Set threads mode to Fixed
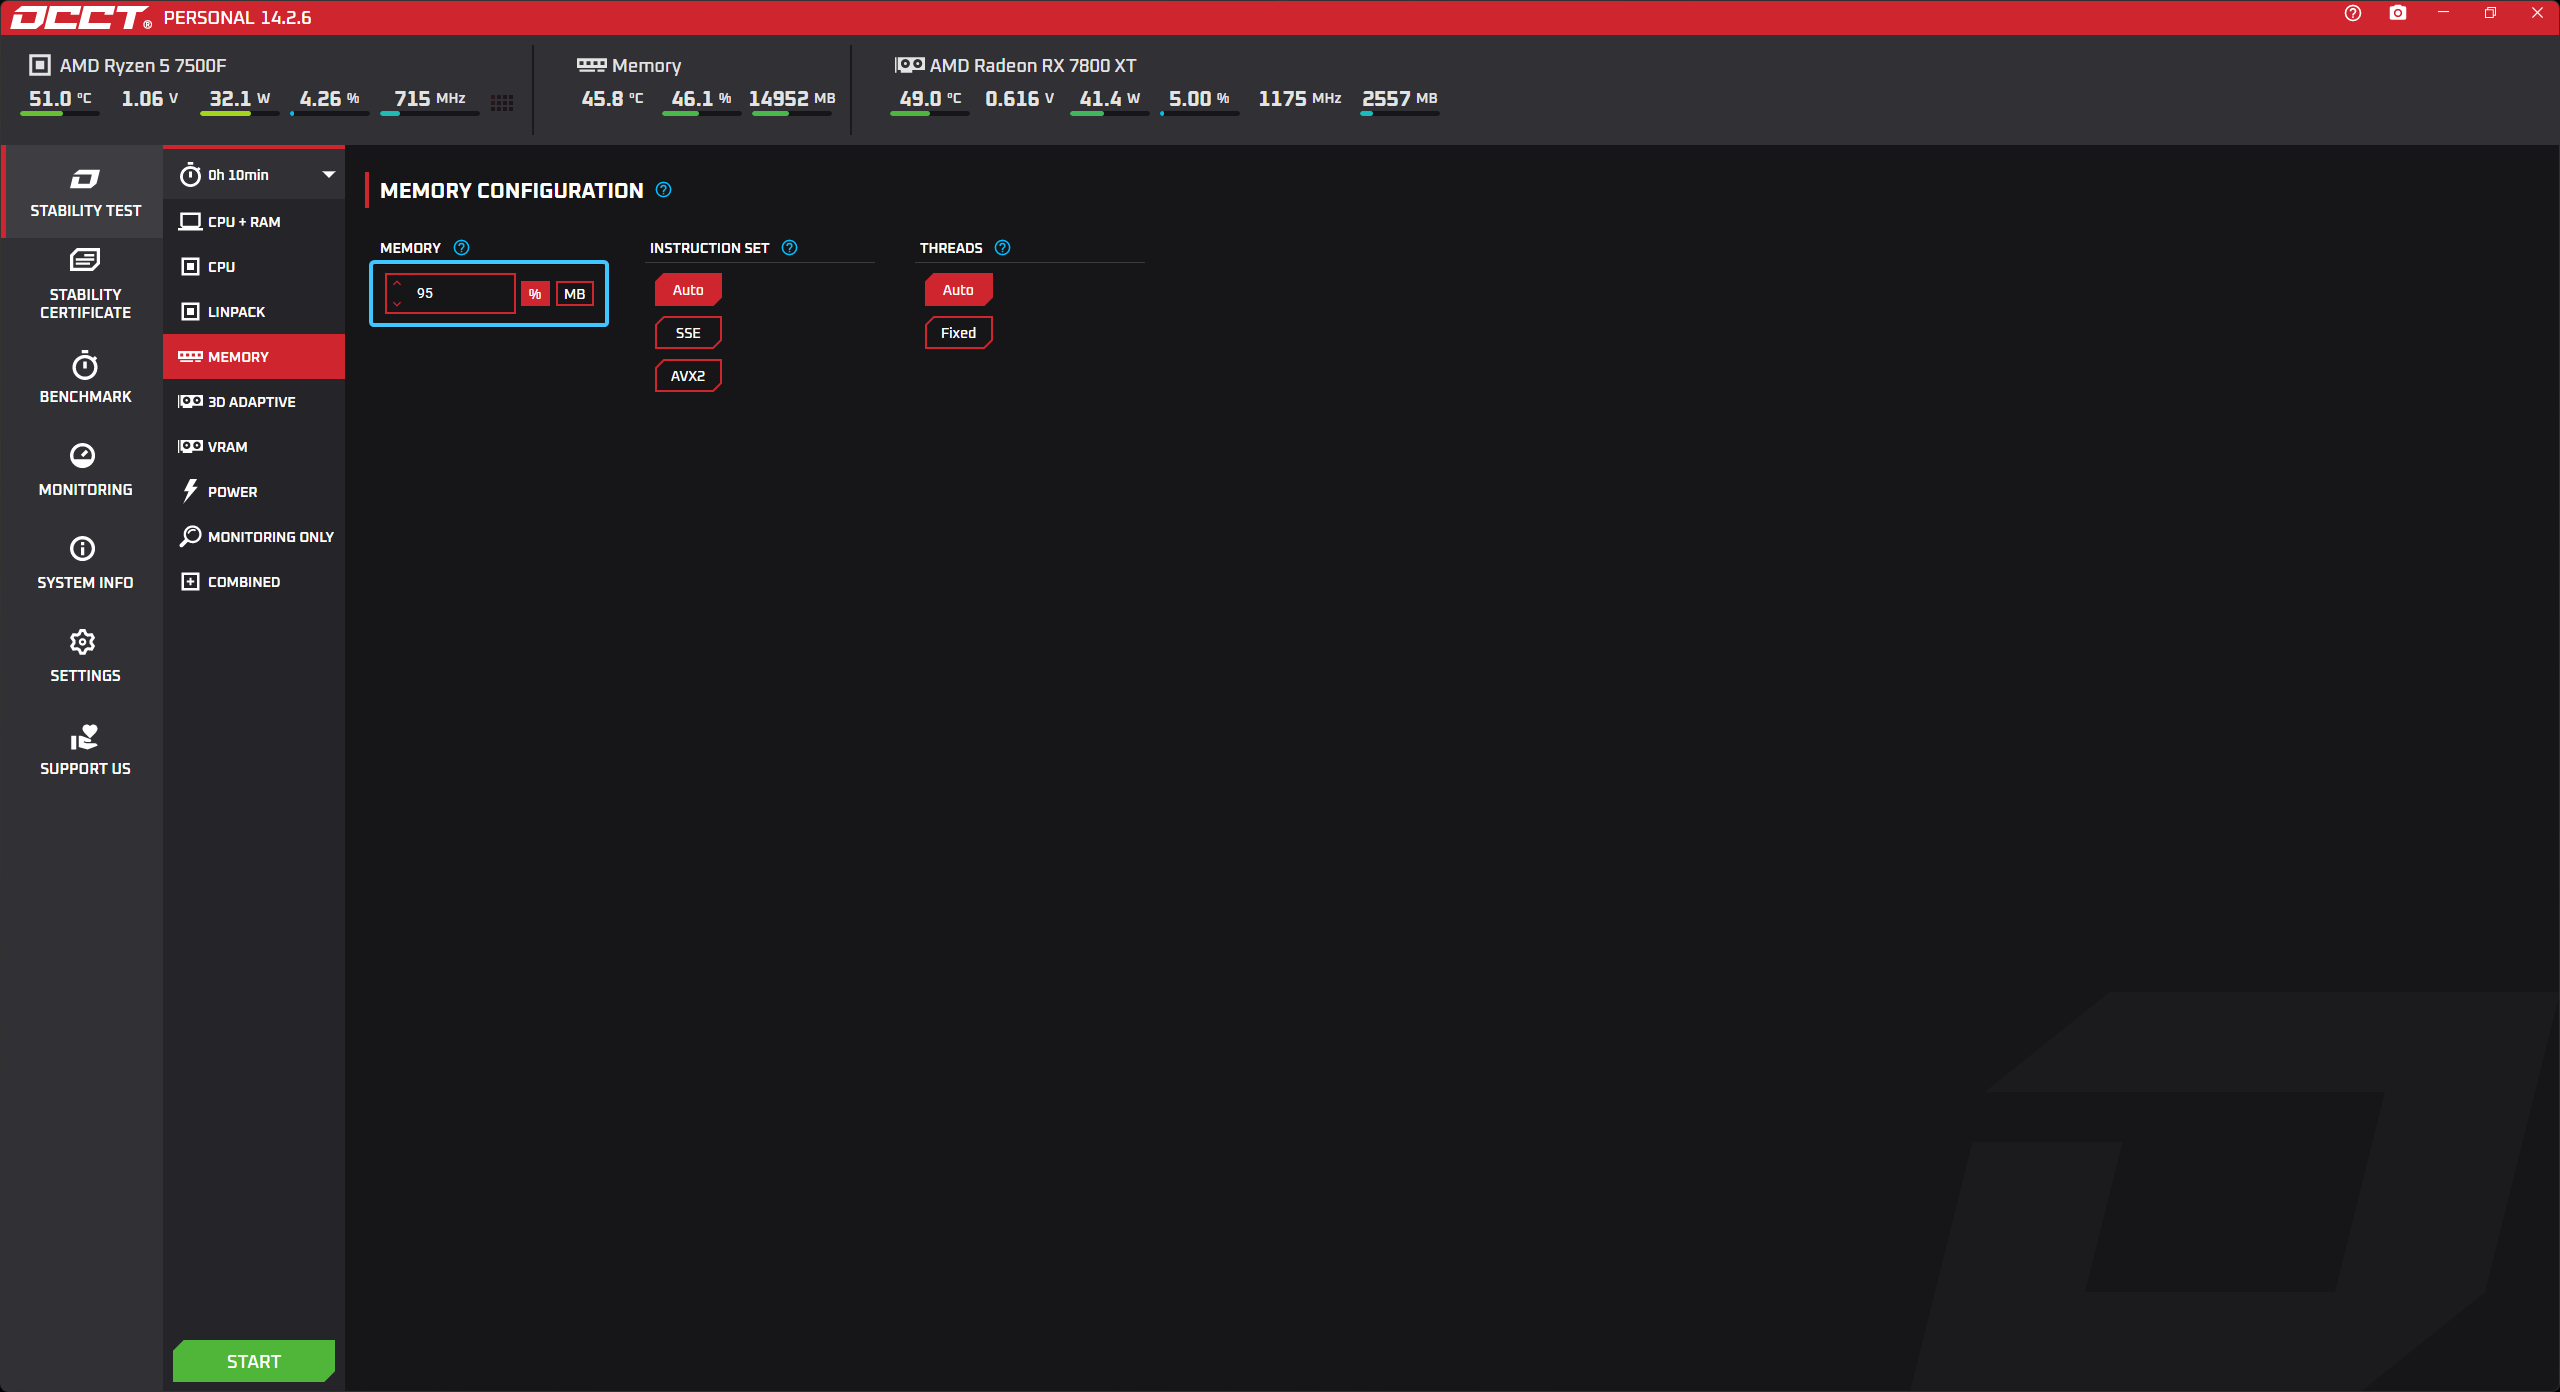Image resolution: width=2560 pixels, height=1392 pixels. (957, 333)
